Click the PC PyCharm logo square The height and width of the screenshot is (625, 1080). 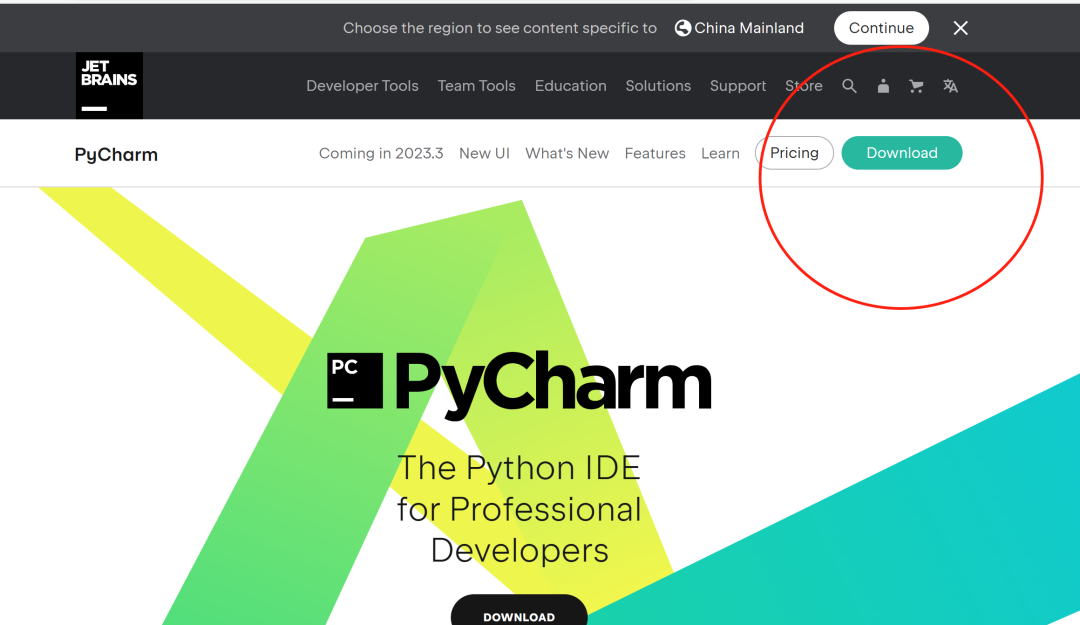355,380
